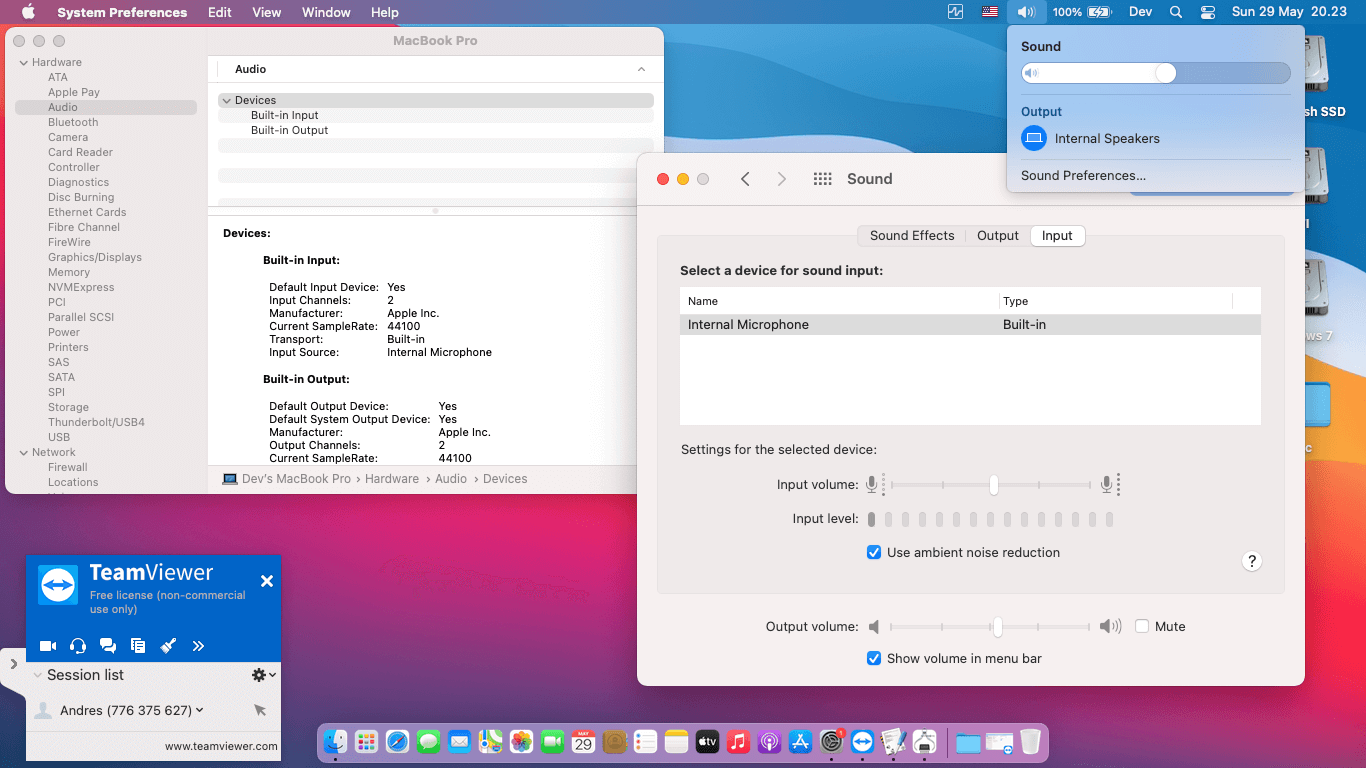
Task: Uncheck Show volume in menu bar
Action: 874,658
